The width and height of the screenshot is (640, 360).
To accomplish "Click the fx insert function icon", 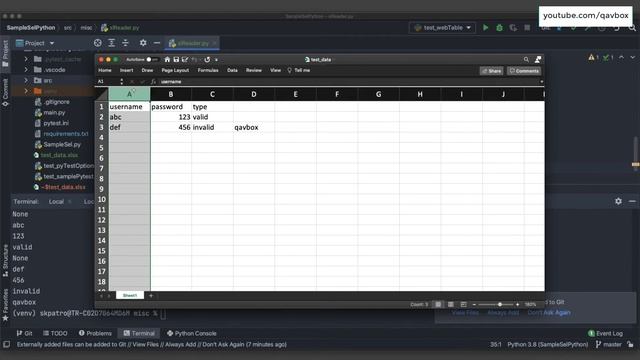I will [153, 82].
